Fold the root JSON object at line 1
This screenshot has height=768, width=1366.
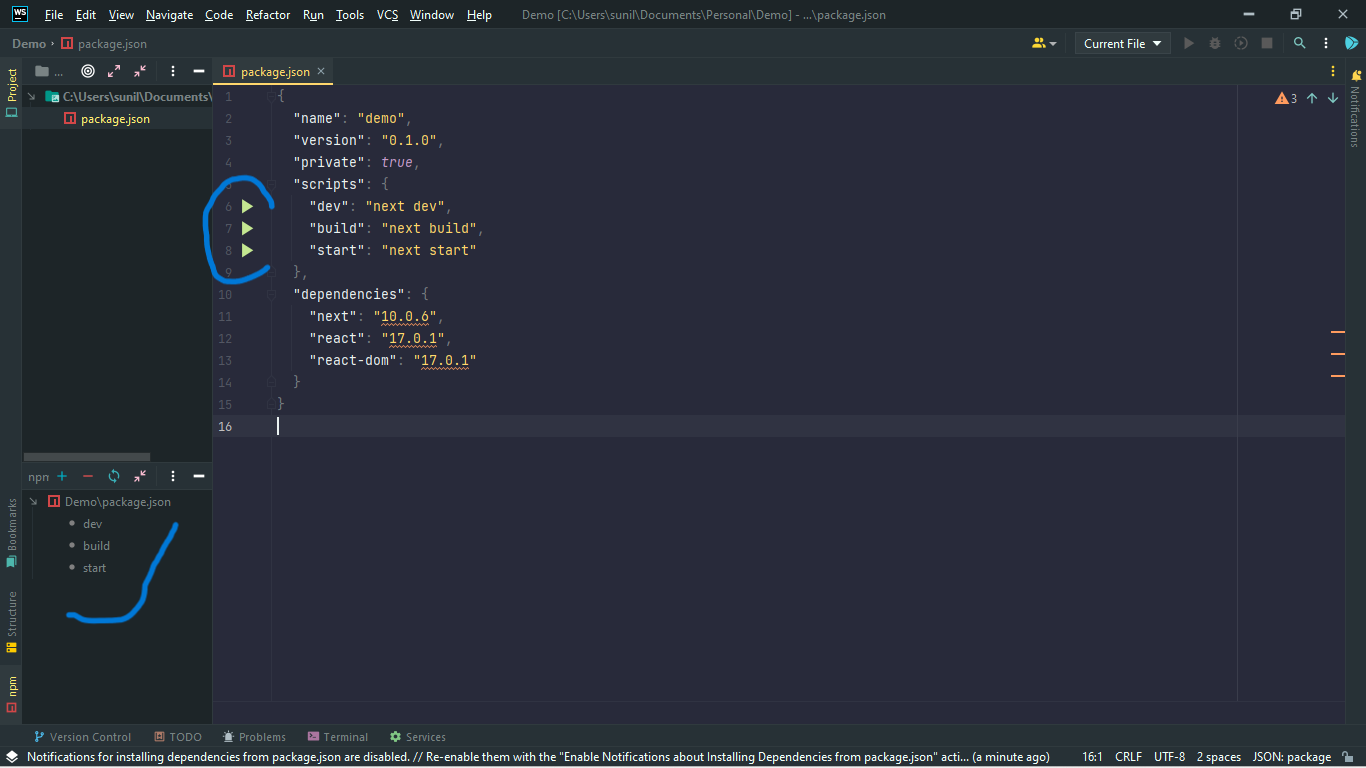271,97
